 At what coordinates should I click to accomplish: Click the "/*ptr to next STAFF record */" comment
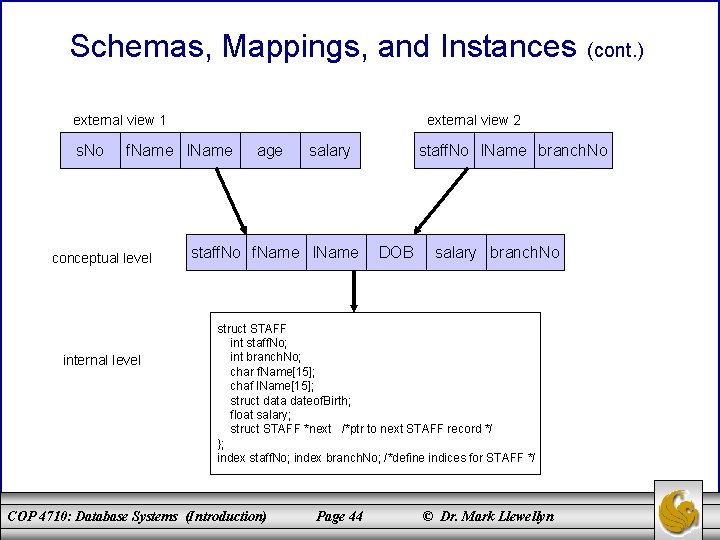click(x=417, y=429)
